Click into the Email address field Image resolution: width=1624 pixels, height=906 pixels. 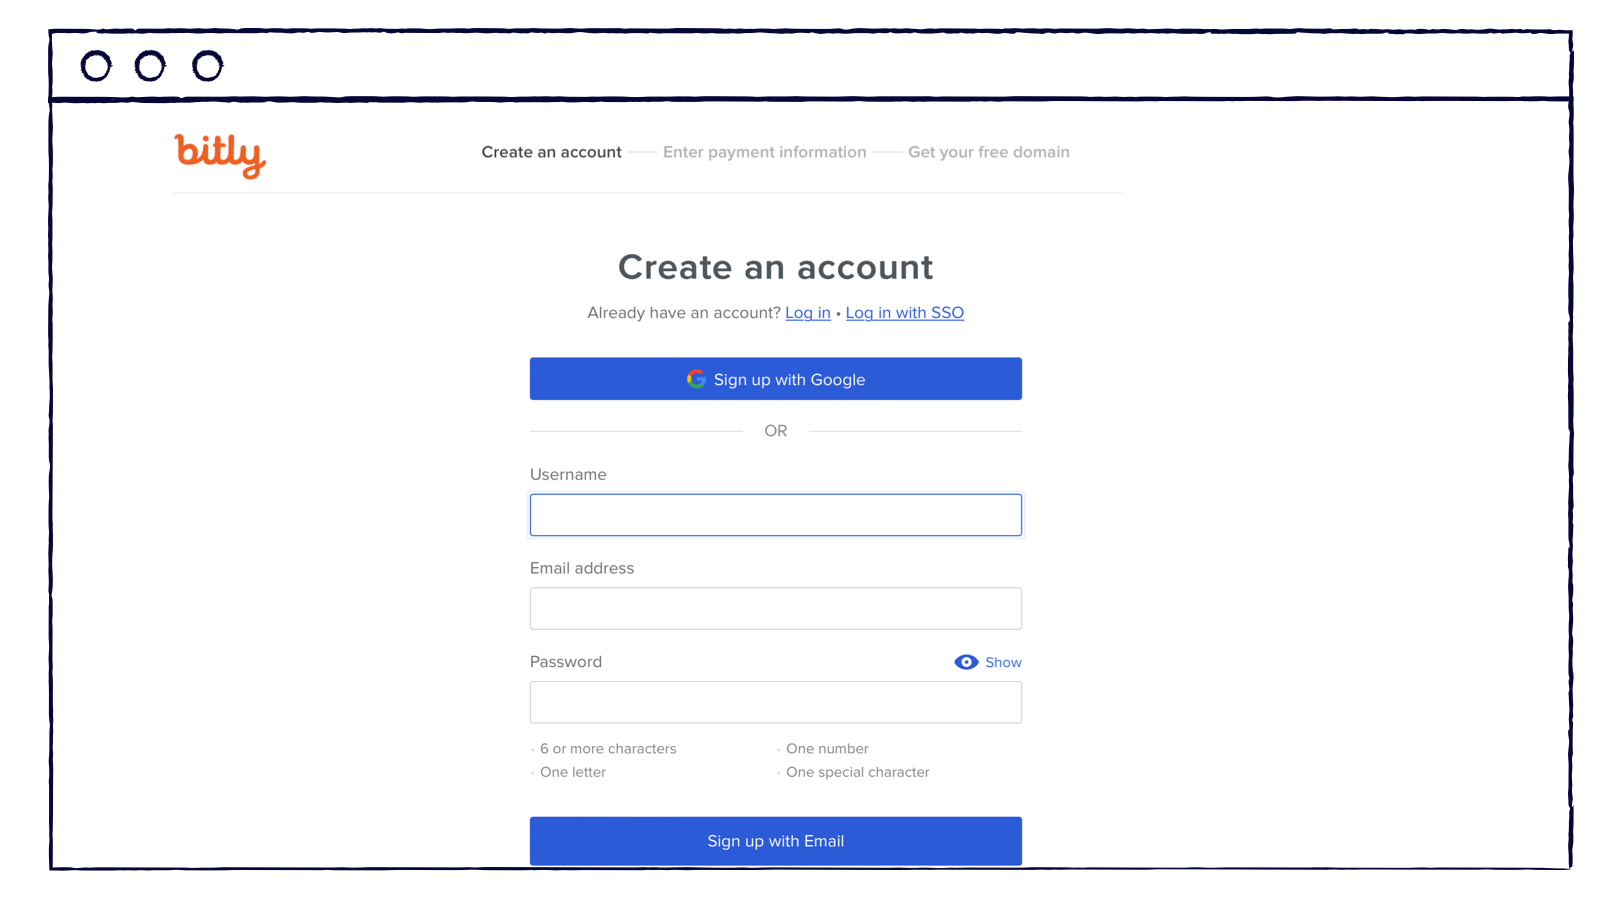(x=775, y=608)
